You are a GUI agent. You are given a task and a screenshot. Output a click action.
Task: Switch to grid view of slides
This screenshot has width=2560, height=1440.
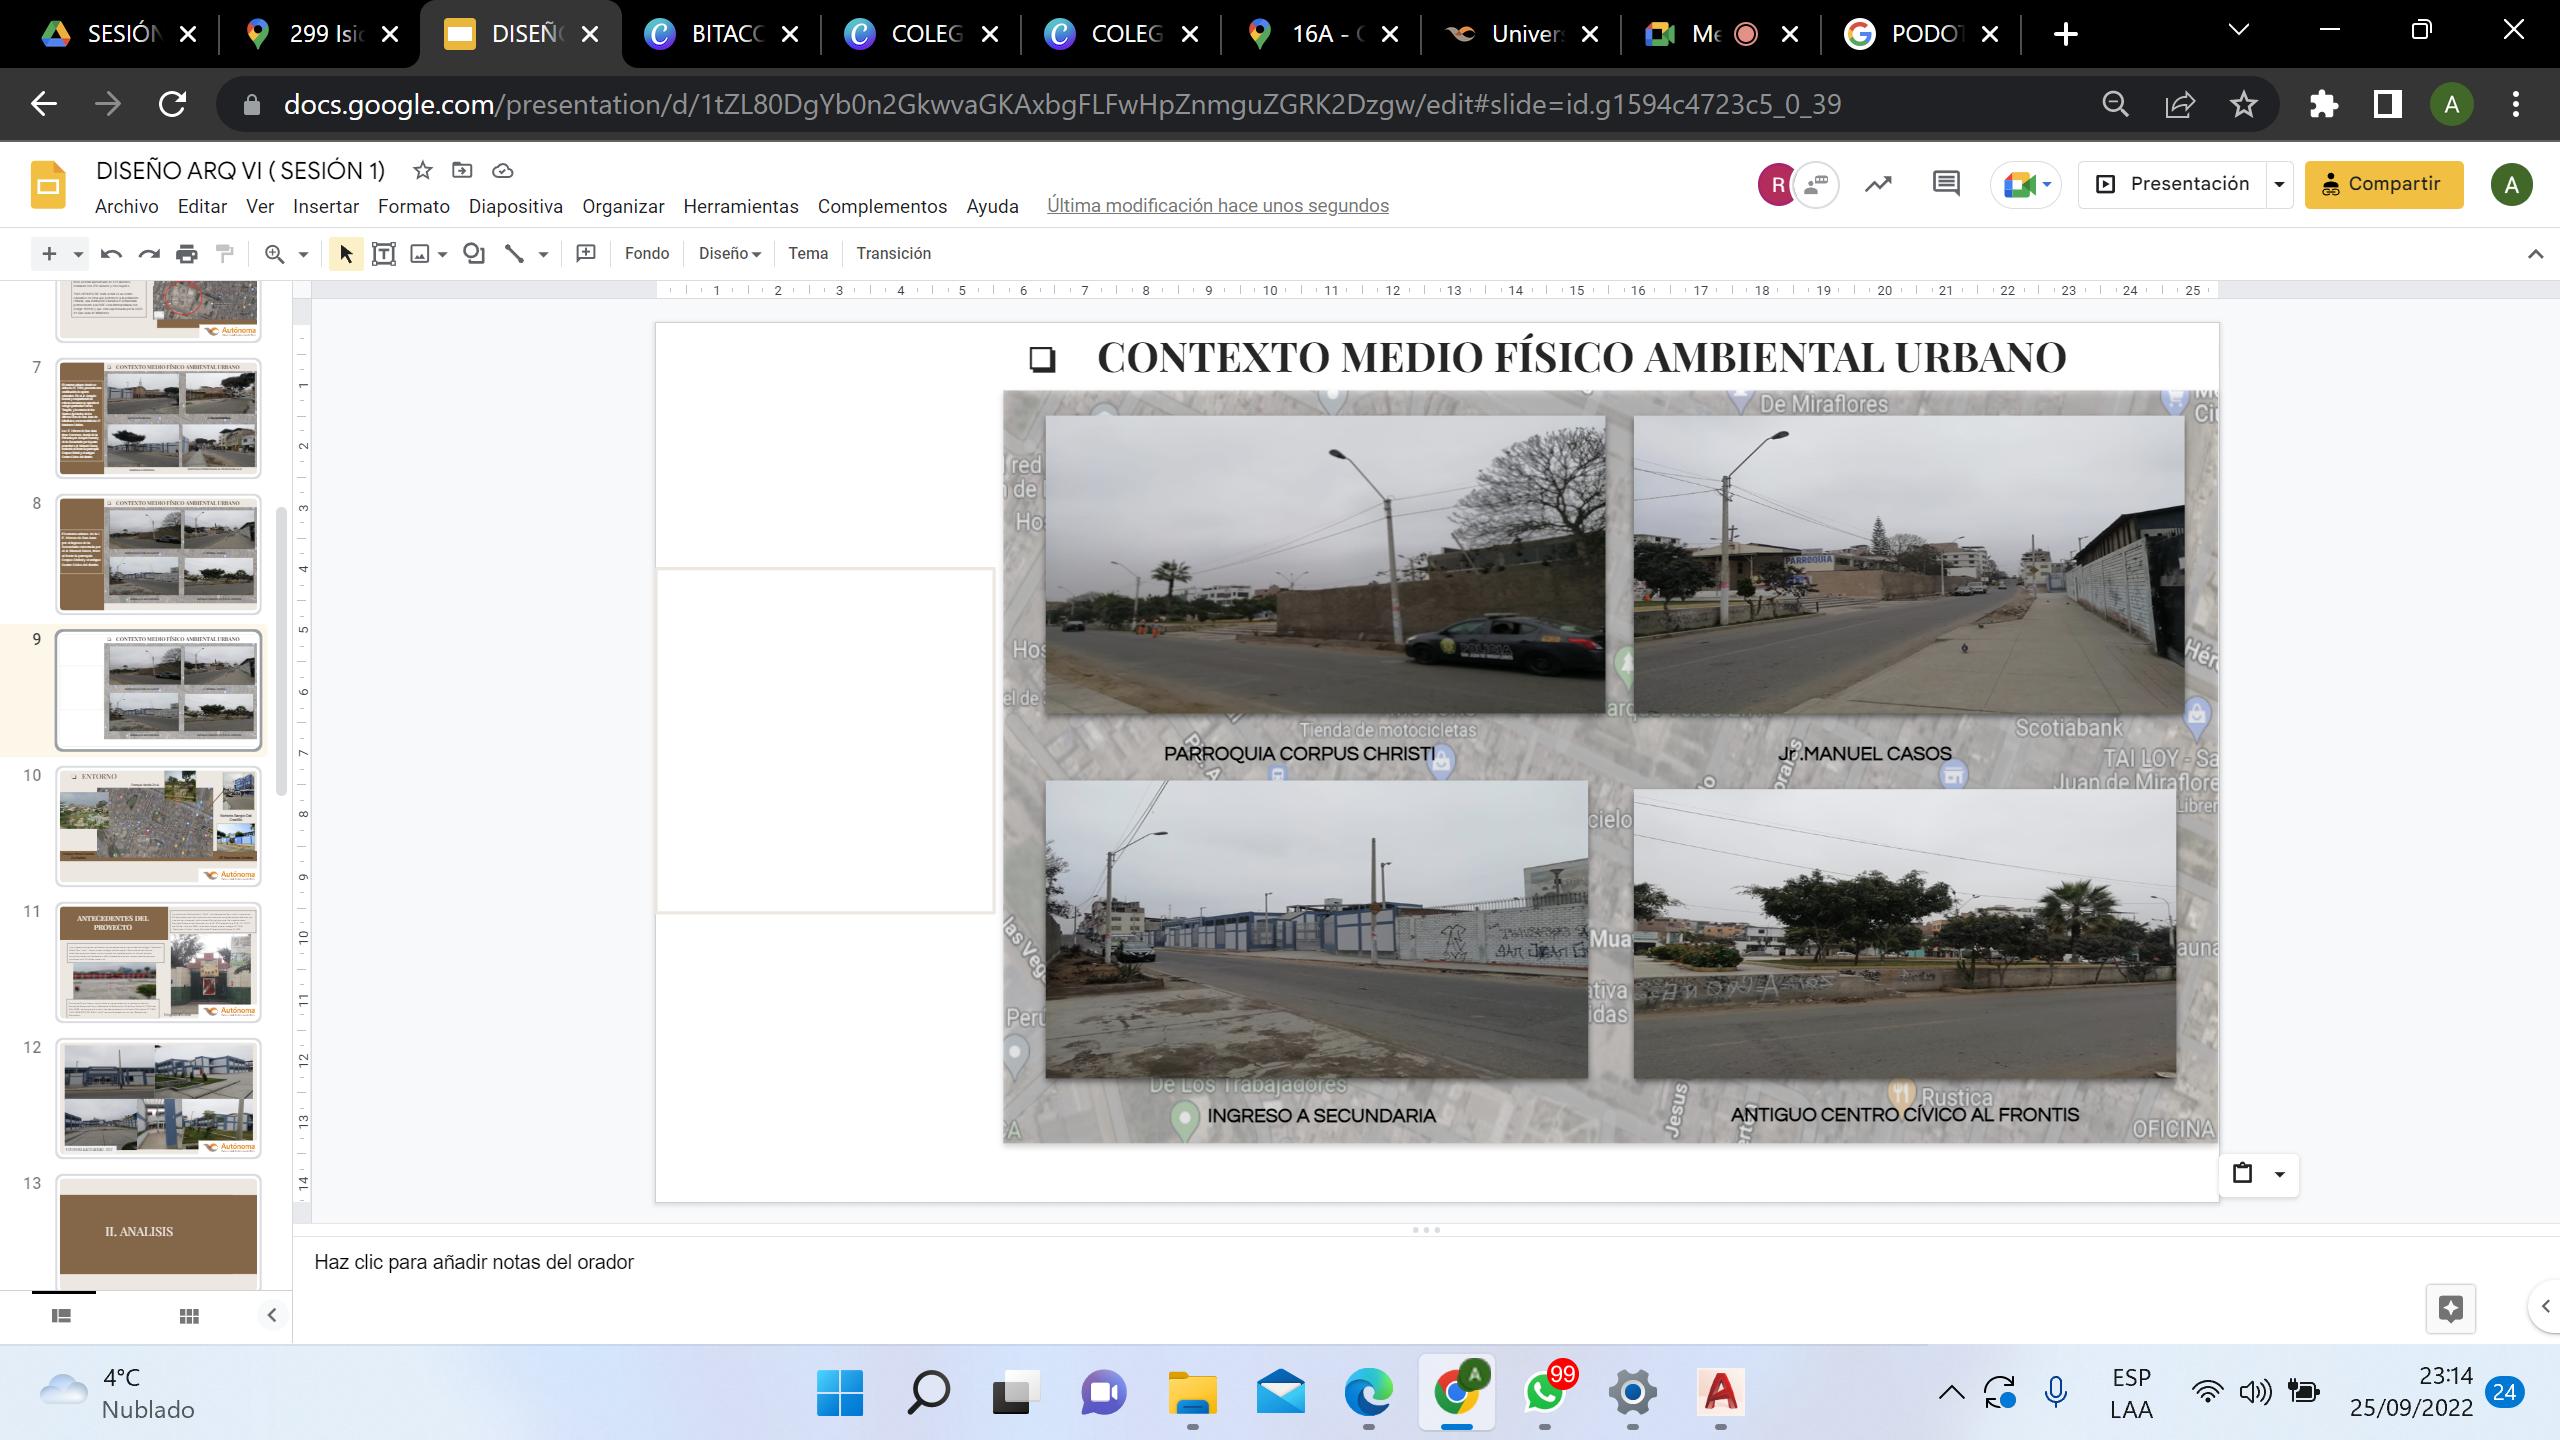[x=189, y=1316]
